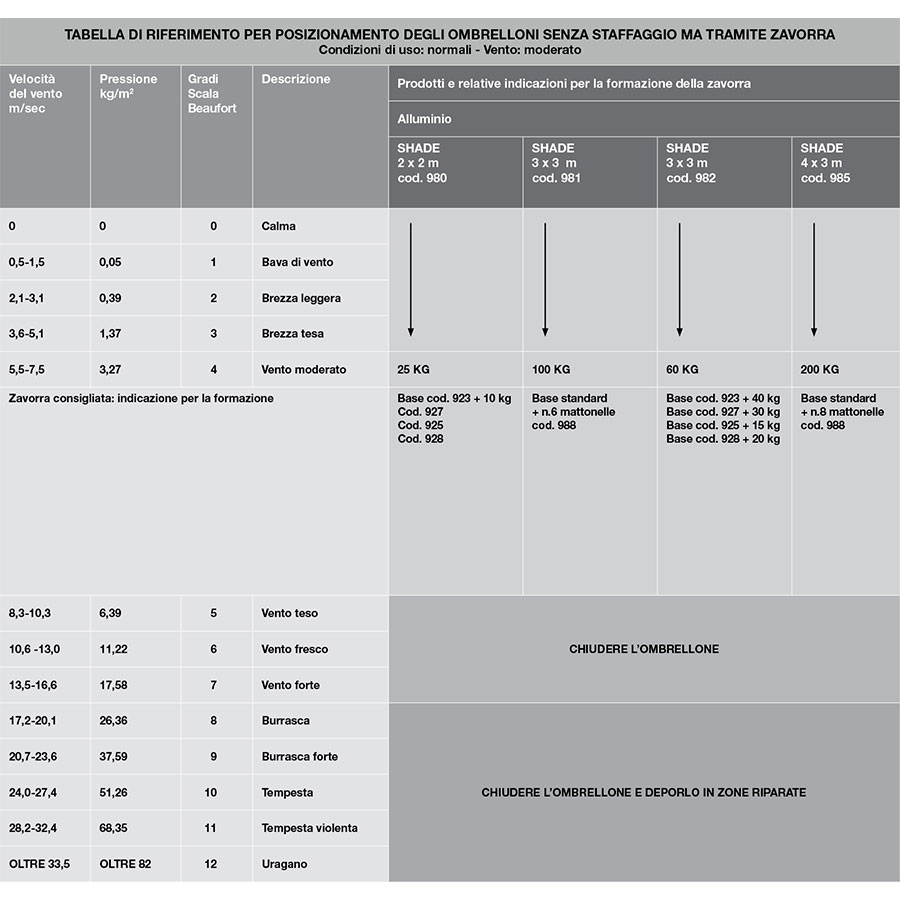Click the arrow under SHADE 2 x 2 m
Screen dimensions: 900x900
(410, 280)
